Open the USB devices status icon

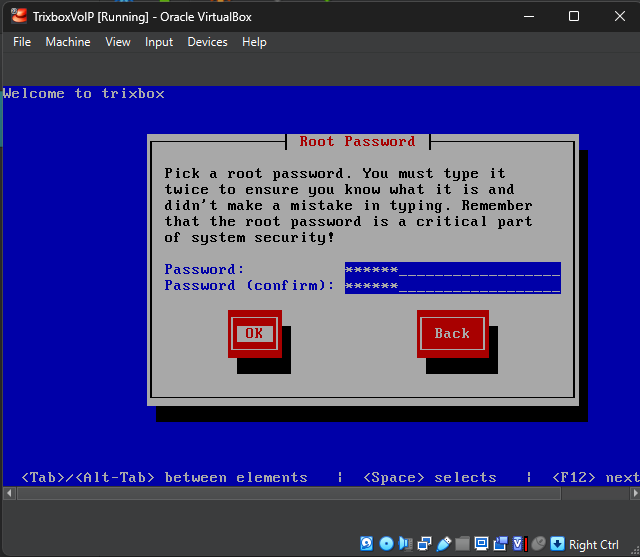click(444, 544)
